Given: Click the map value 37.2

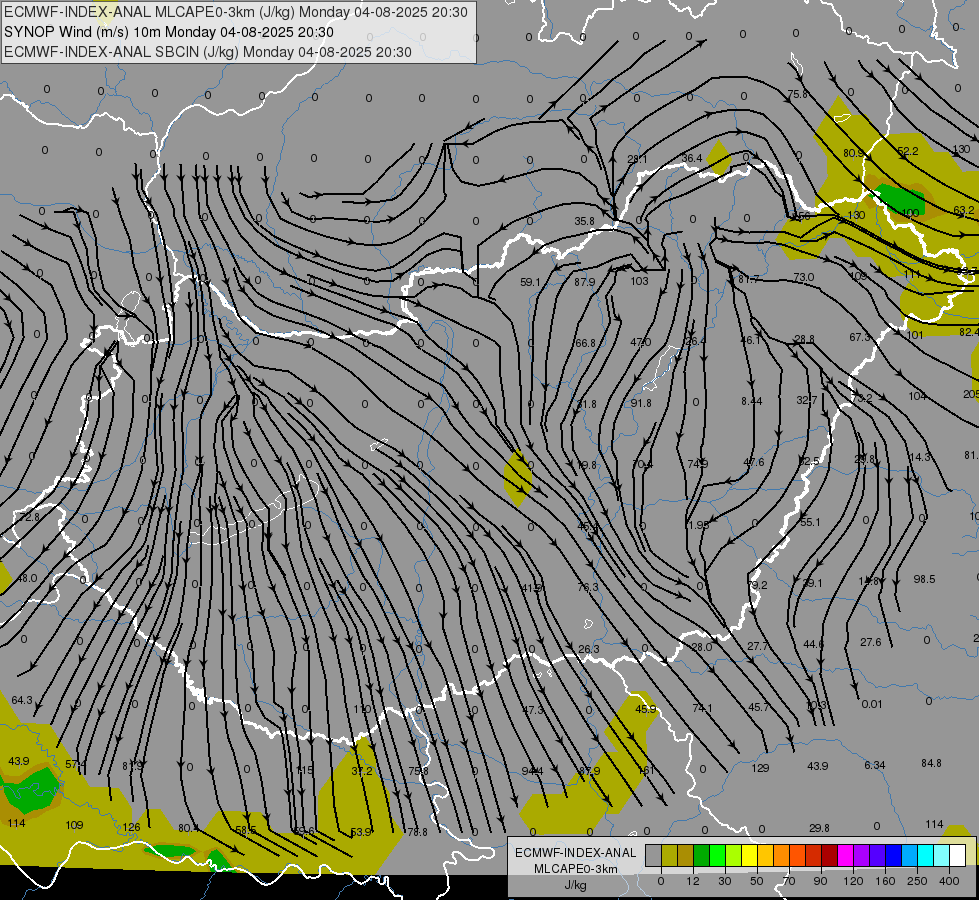Looking at the screenshot, I should point(362,771).
